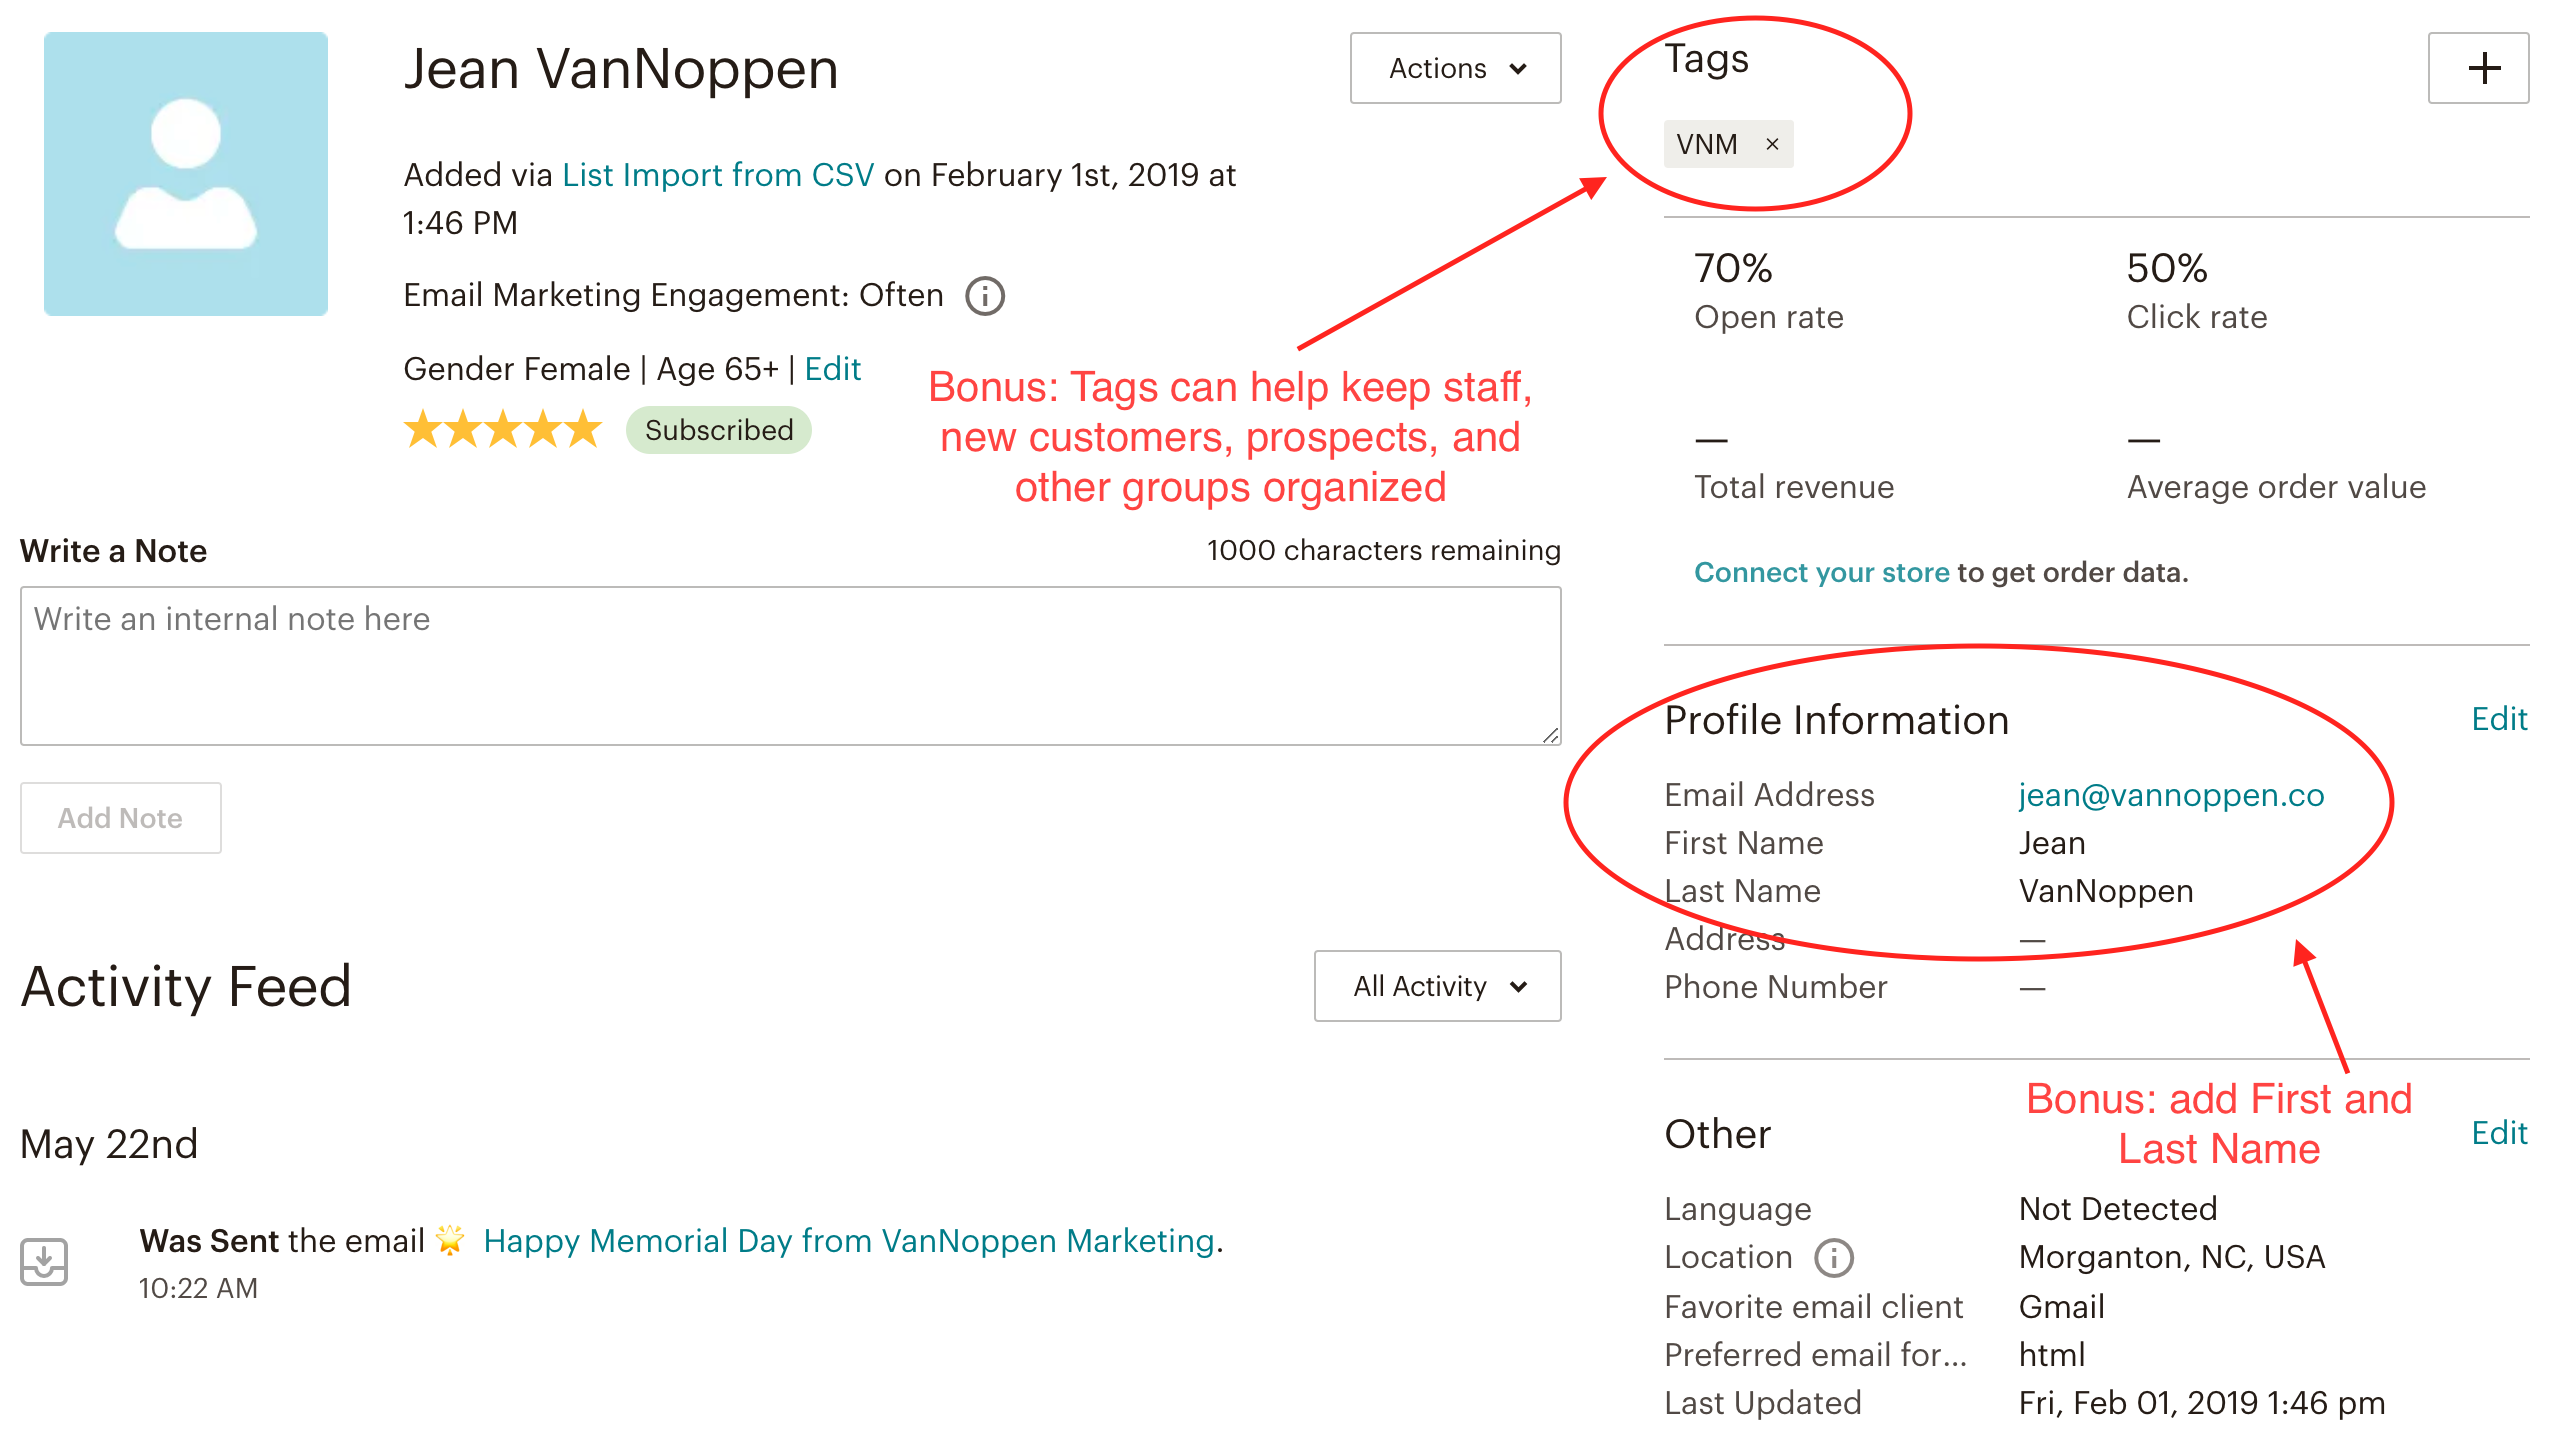
Task: Click the jean@vannoppen.co email address
Action: tap(2171, 795)
